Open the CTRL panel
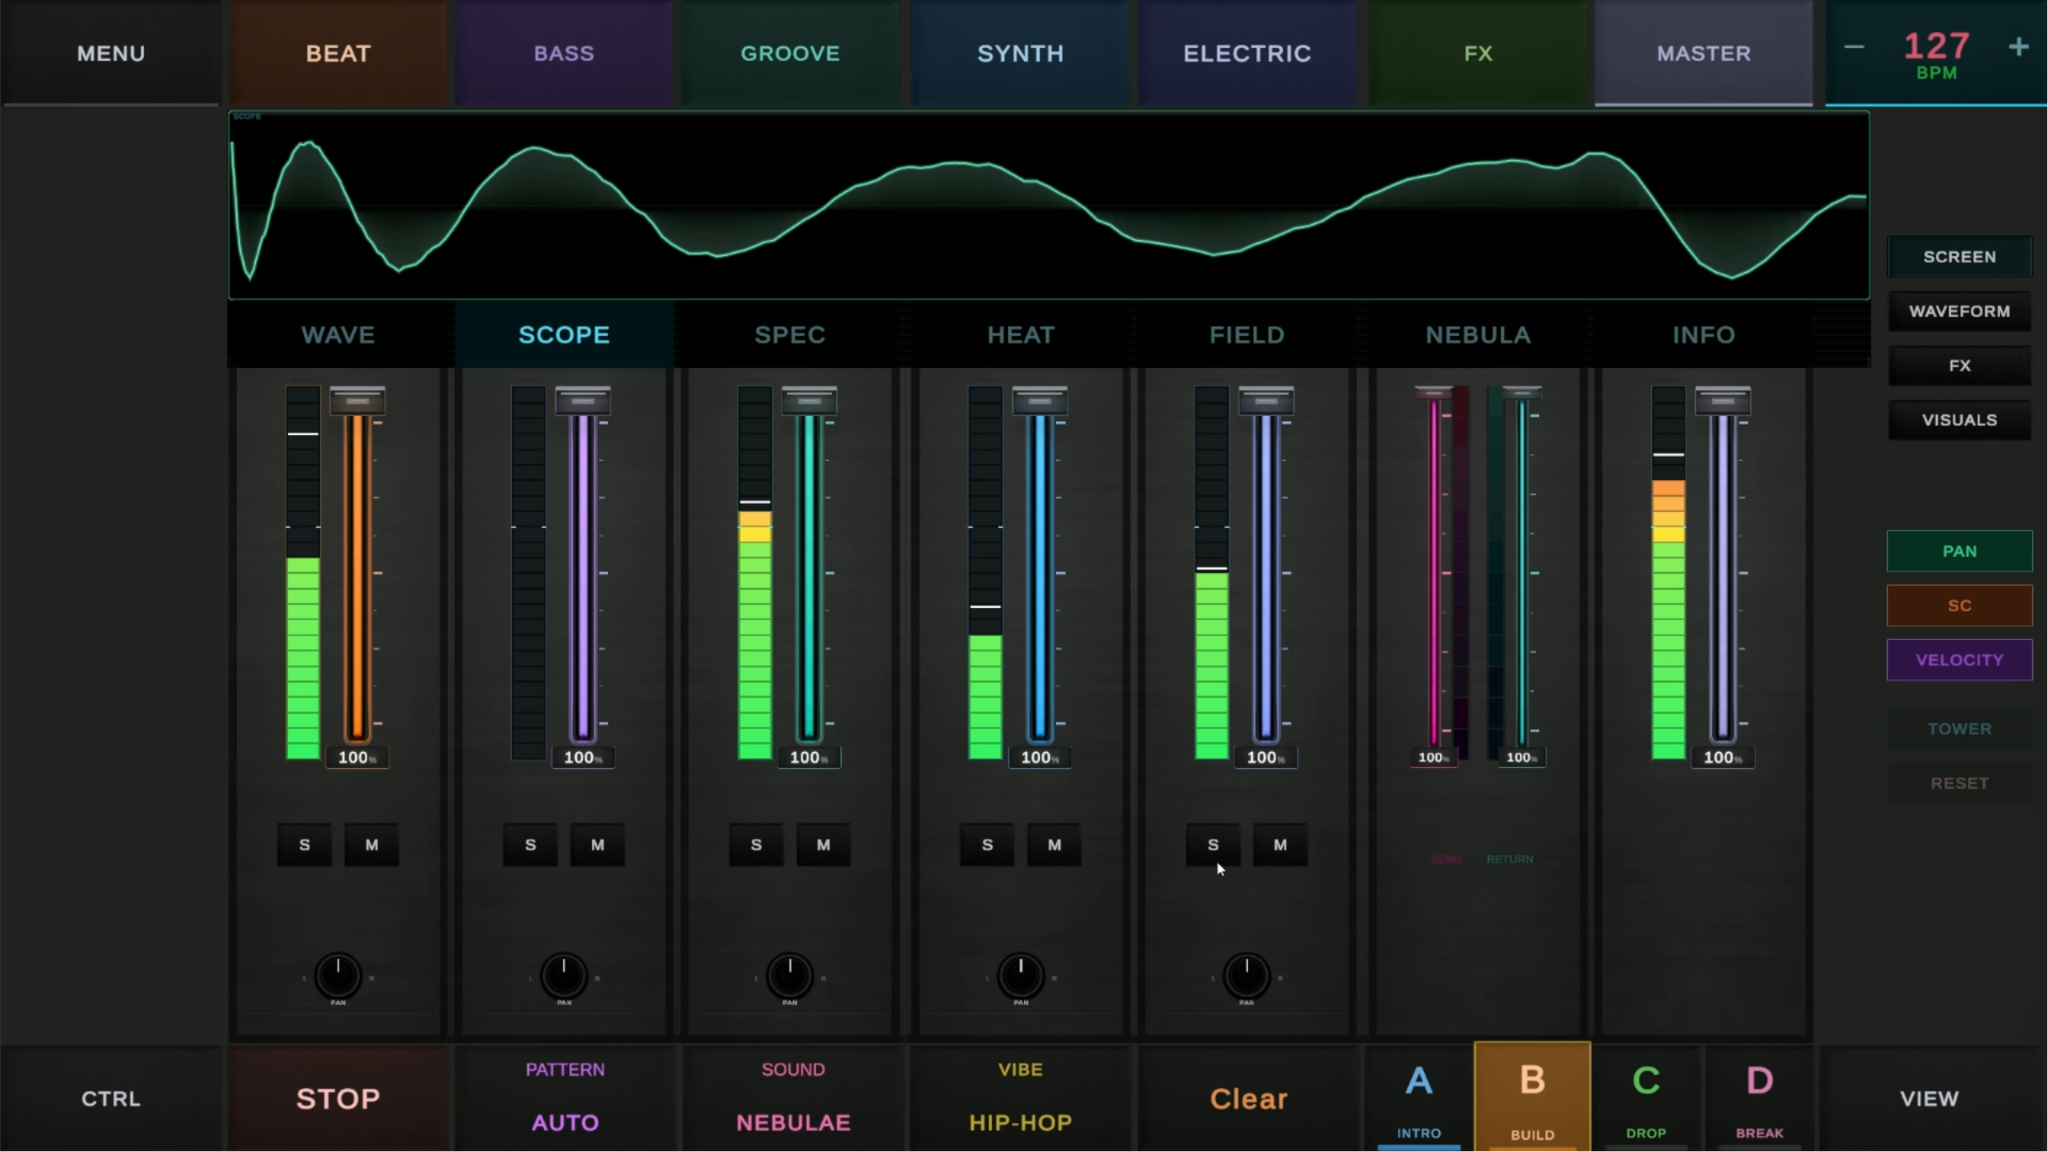Viewport: 2048px width, 1152px height. pyautogui.click(x=111, y=1098)
